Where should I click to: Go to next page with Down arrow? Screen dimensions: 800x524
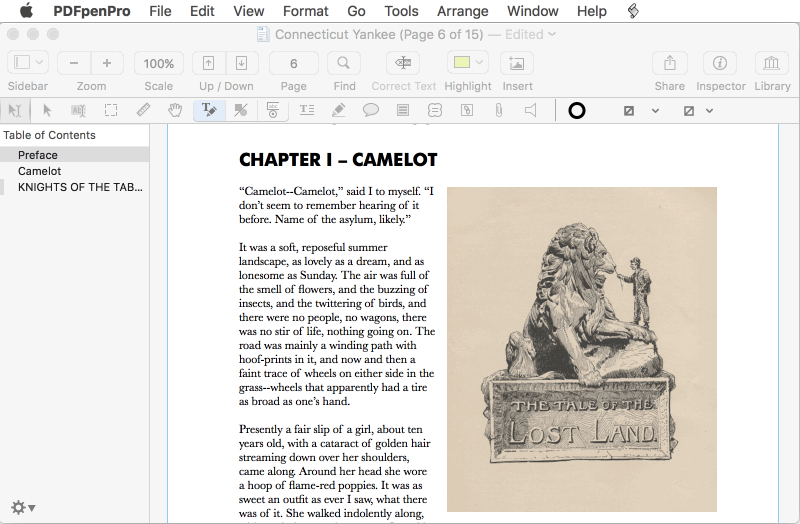241,63
